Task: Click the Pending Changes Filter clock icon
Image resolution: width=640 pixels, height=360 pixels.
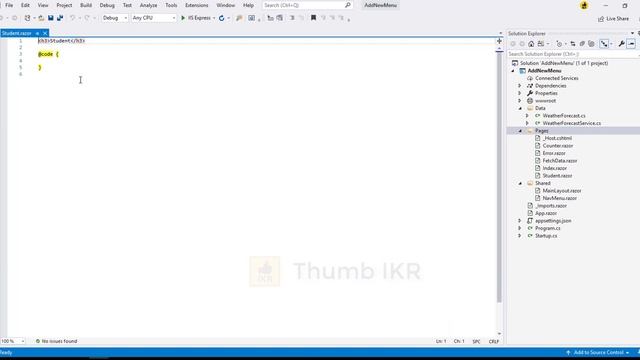Action: click(559, 44)
